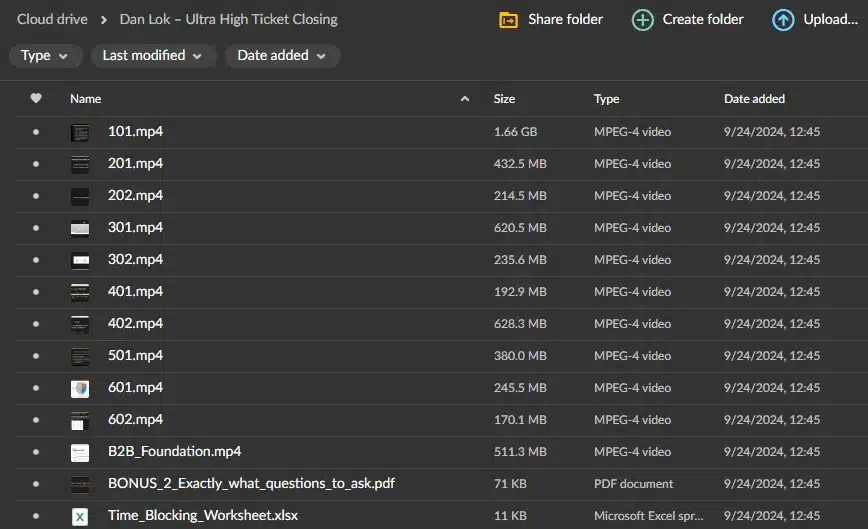
Task: Select the file named 202.mp4
Action: (x=136, y=195)
